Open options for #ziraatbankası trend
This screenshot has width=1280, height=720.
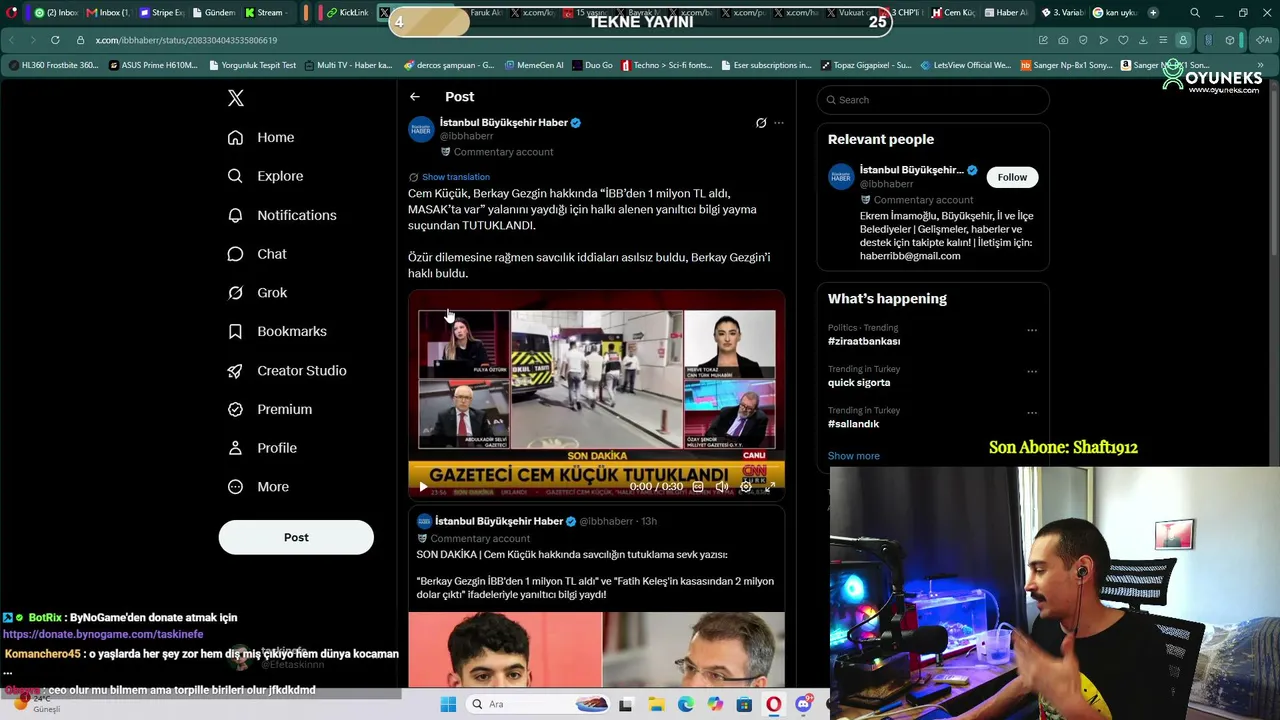point(1032,330)
